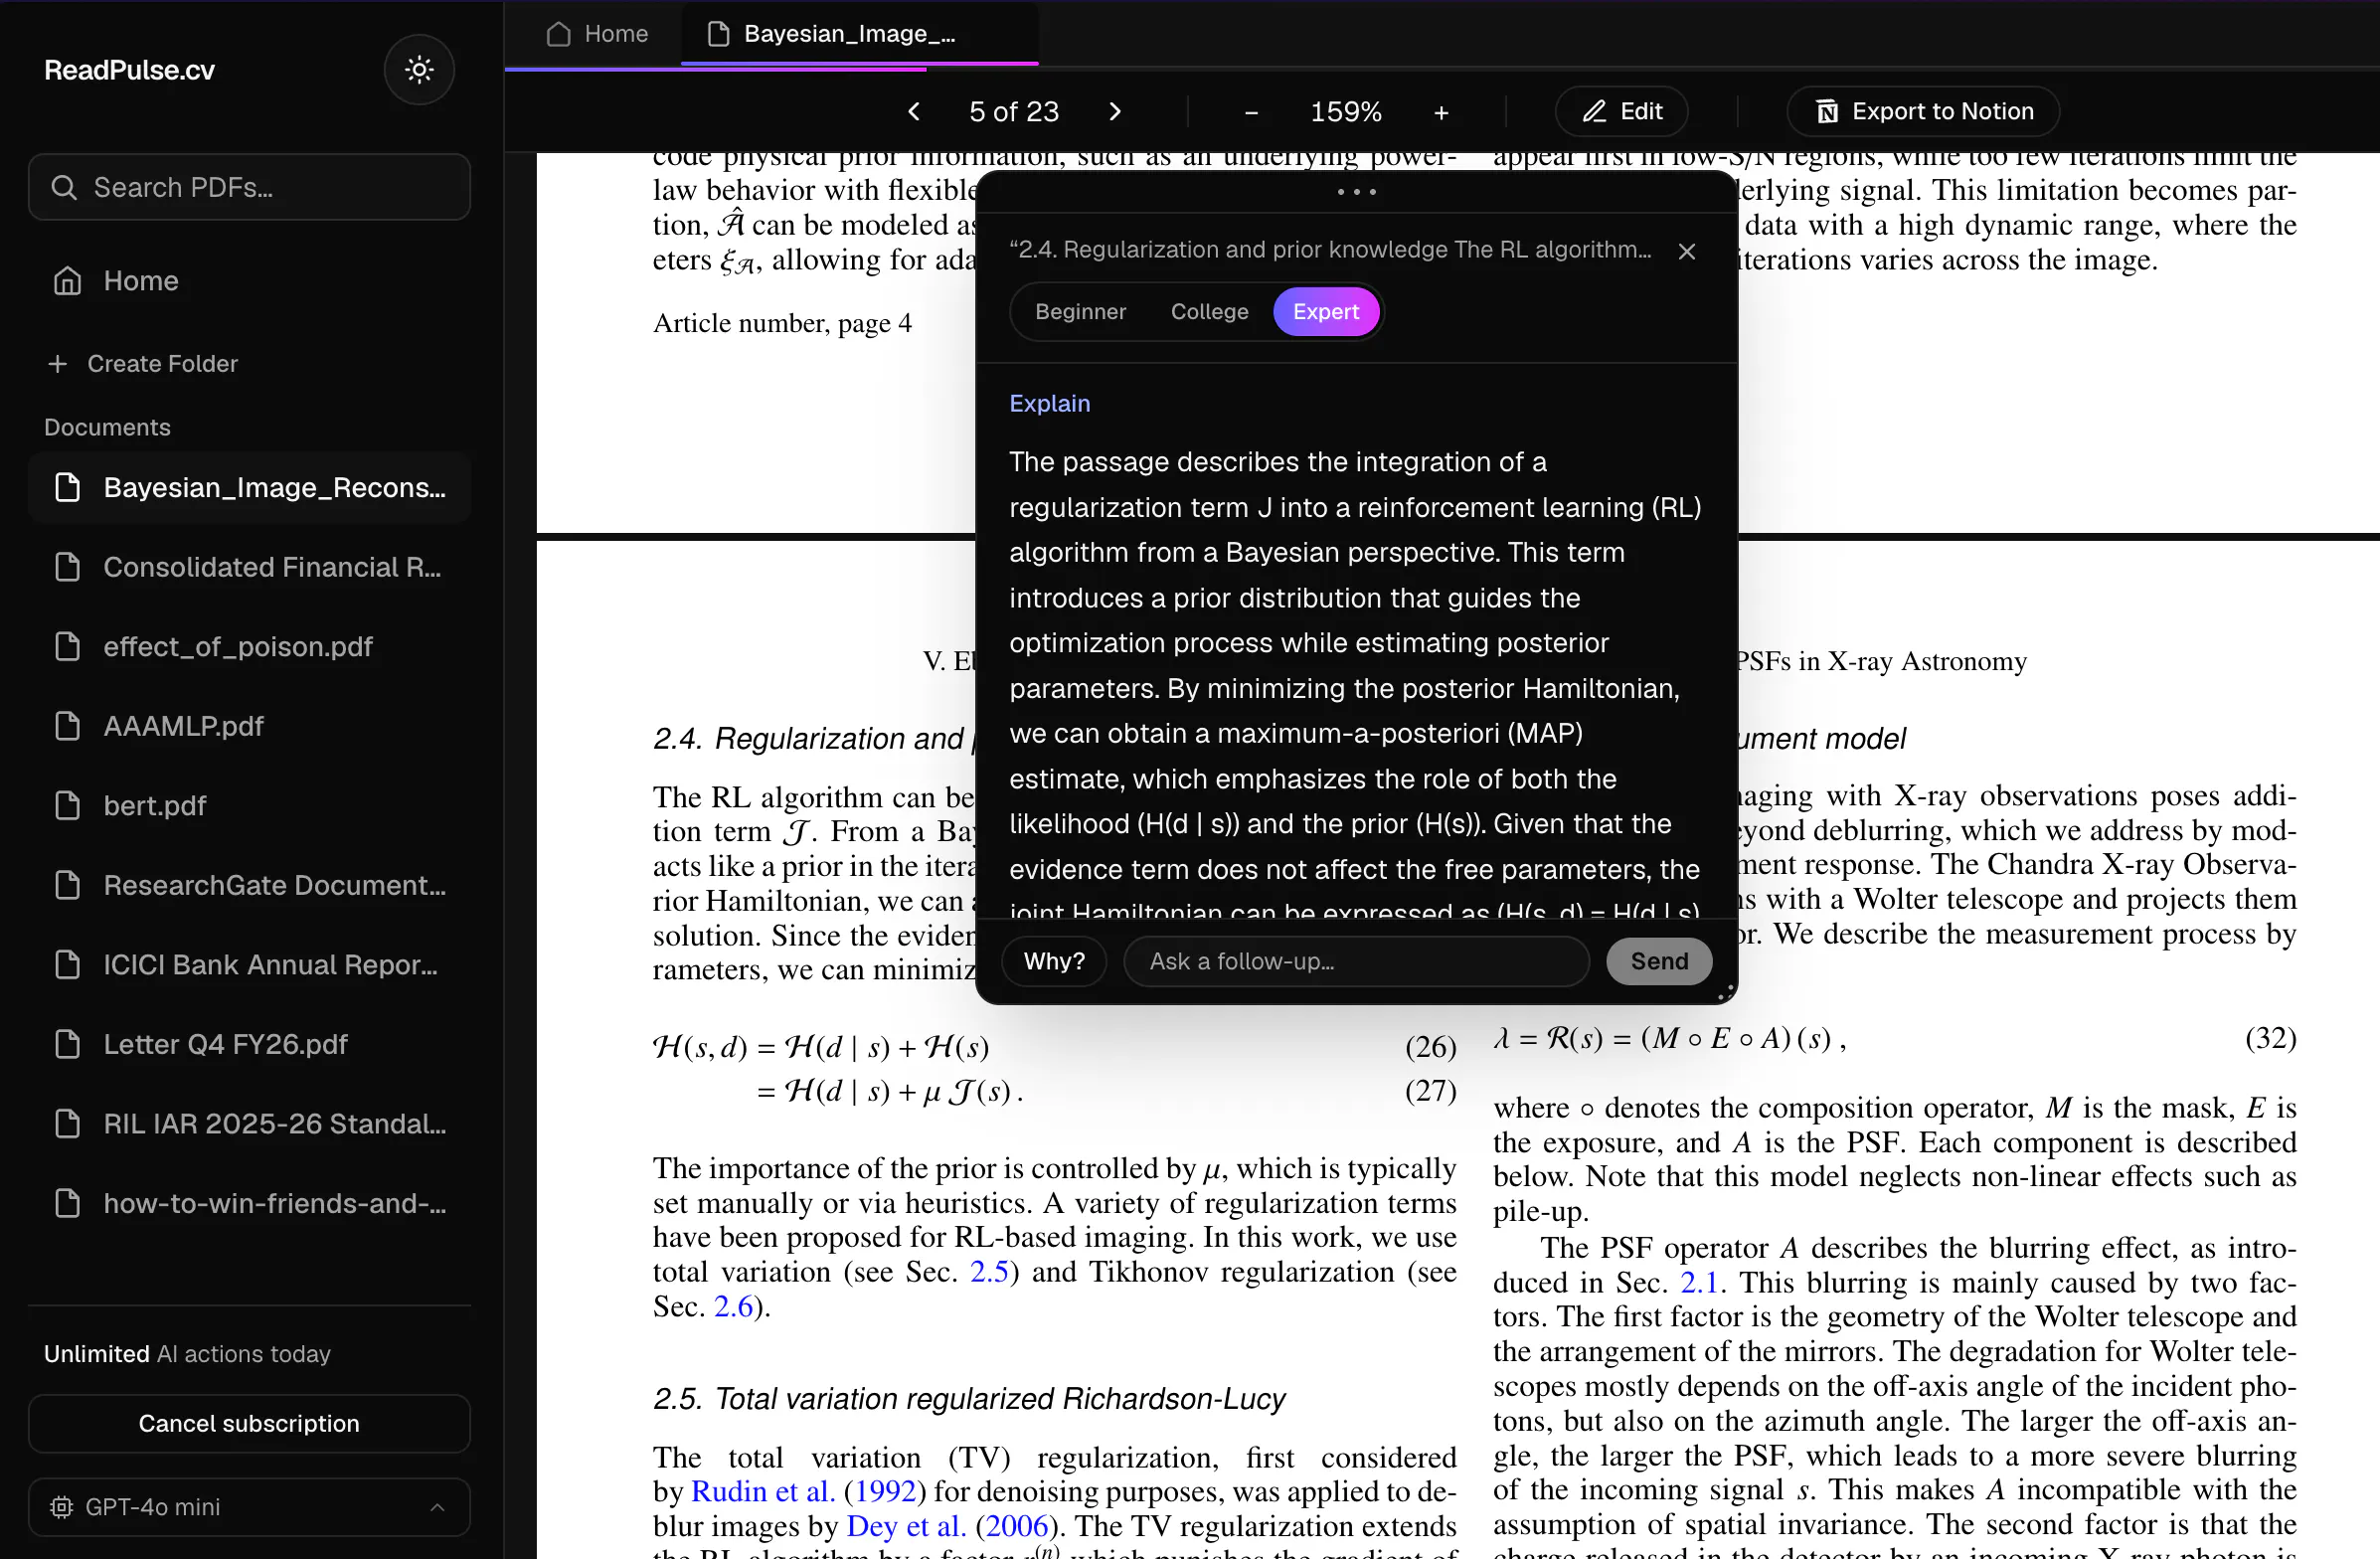Open how-to-win-friends-and document
2380x1559 pixels.
click(x=249, y=1203)
